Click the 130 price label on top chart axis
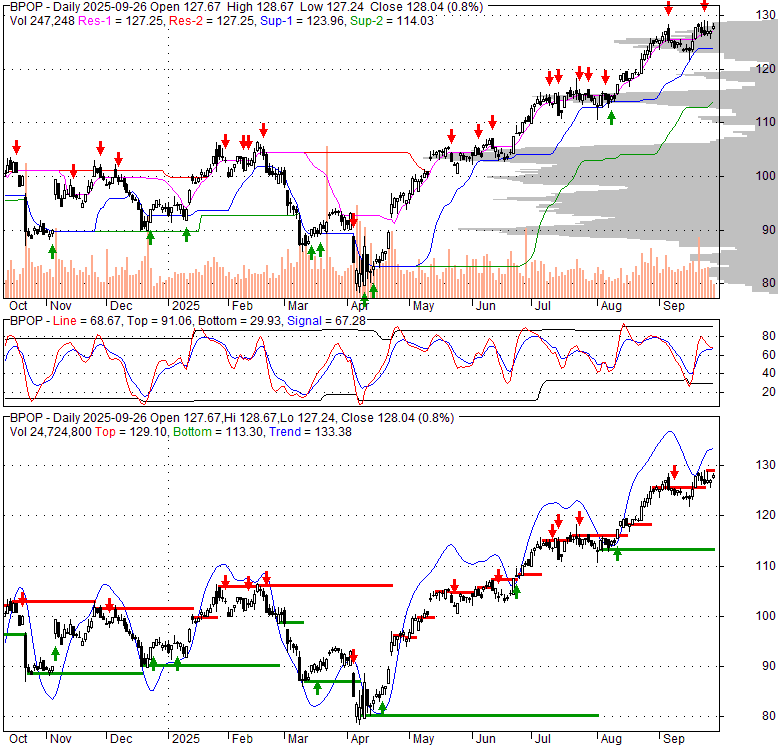 point(766,15)
